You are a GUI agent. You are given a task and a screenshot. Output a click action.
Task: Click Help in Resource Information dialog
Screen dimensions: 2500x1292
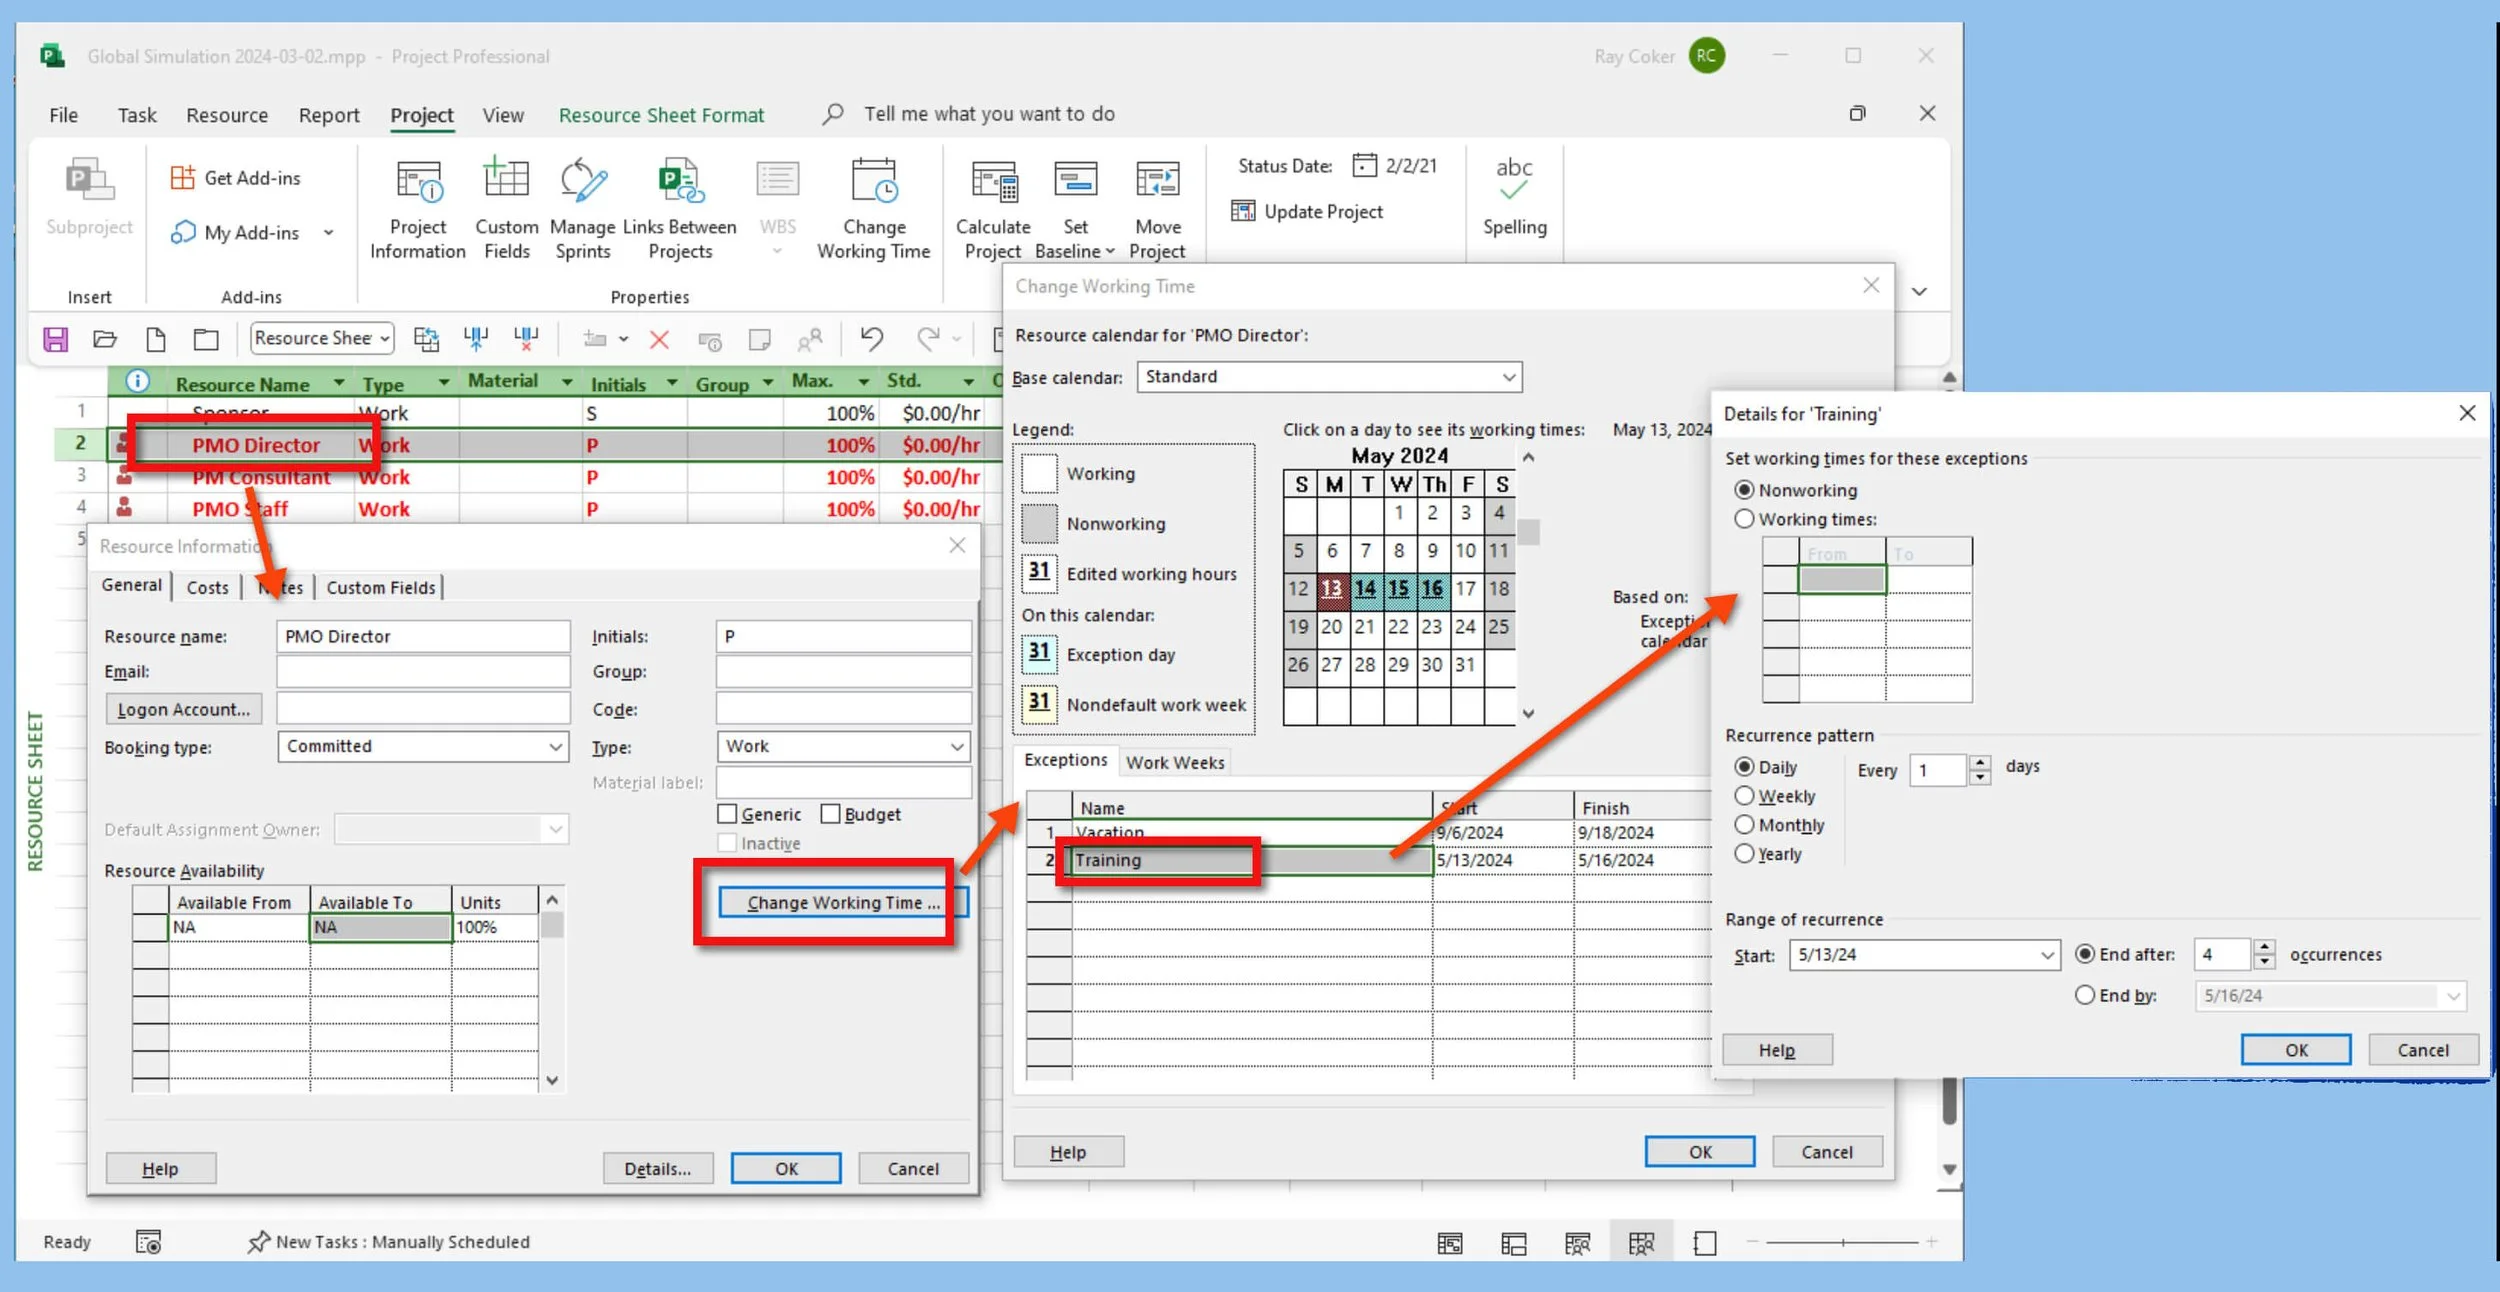pos(160,1168)
